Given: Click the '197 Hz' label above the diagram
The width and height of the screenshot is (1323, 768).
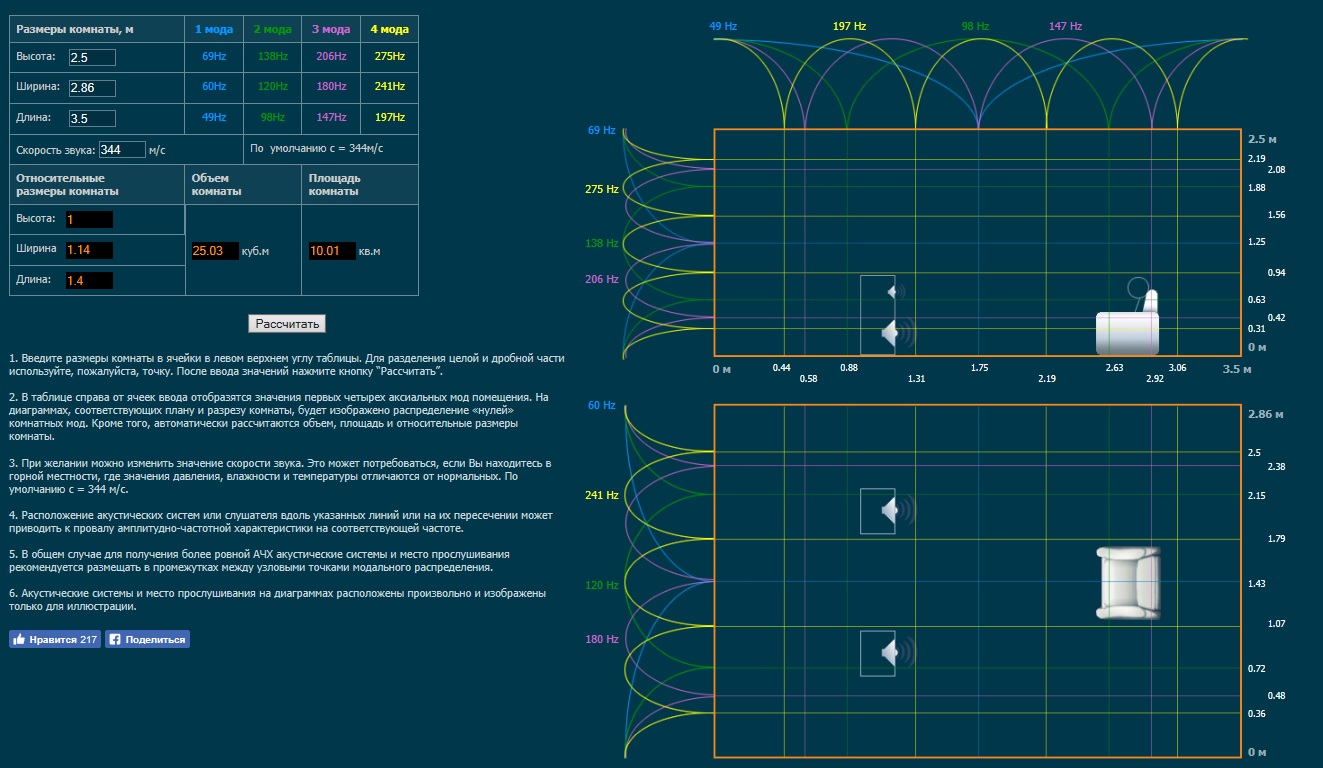Looking at the screenshot, I should [x=848, y=26].
